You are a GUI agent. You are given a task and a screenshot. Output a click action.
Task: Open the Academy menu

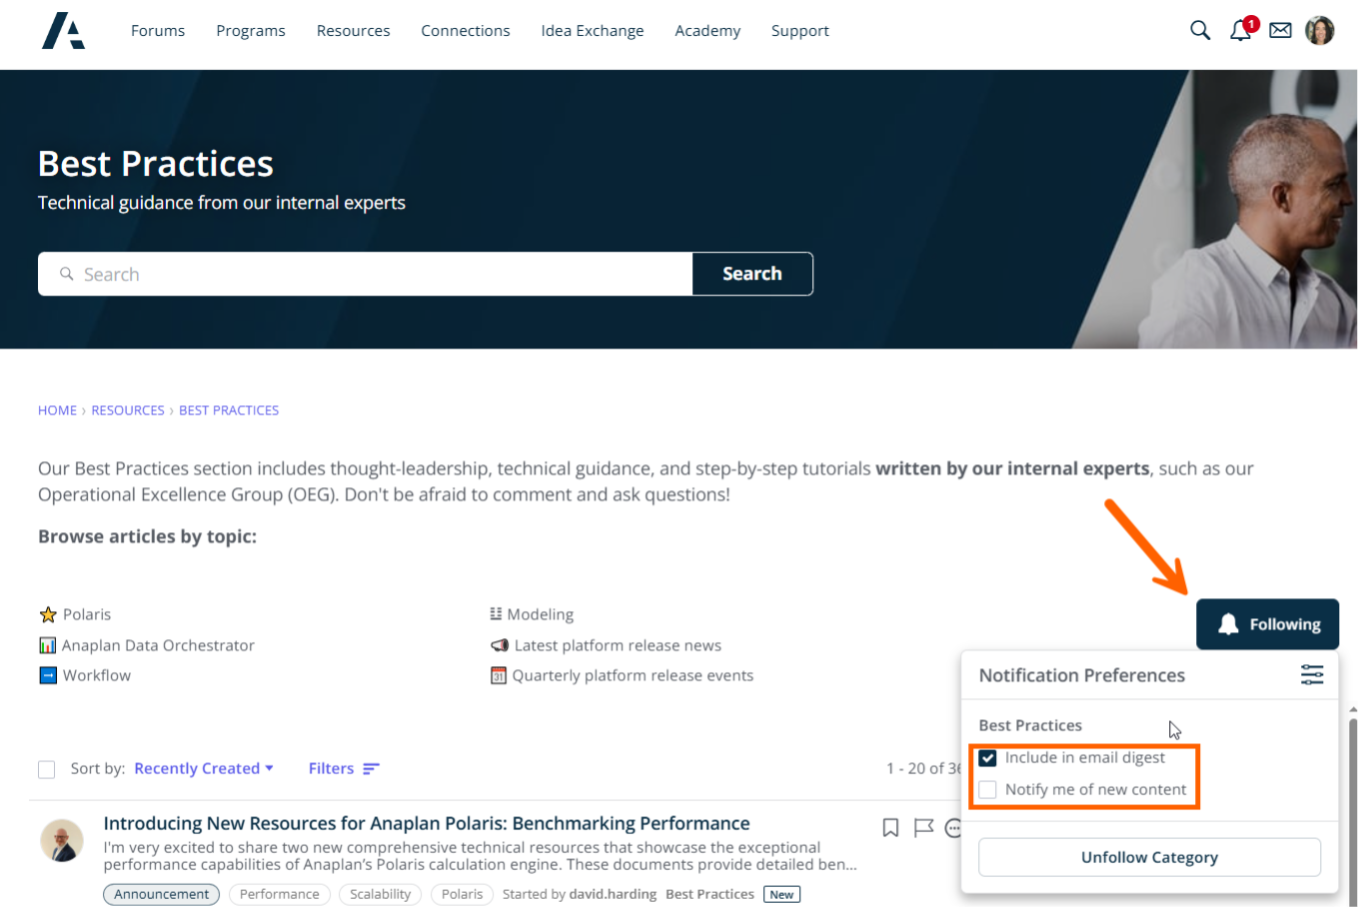[x=708, y=31]
